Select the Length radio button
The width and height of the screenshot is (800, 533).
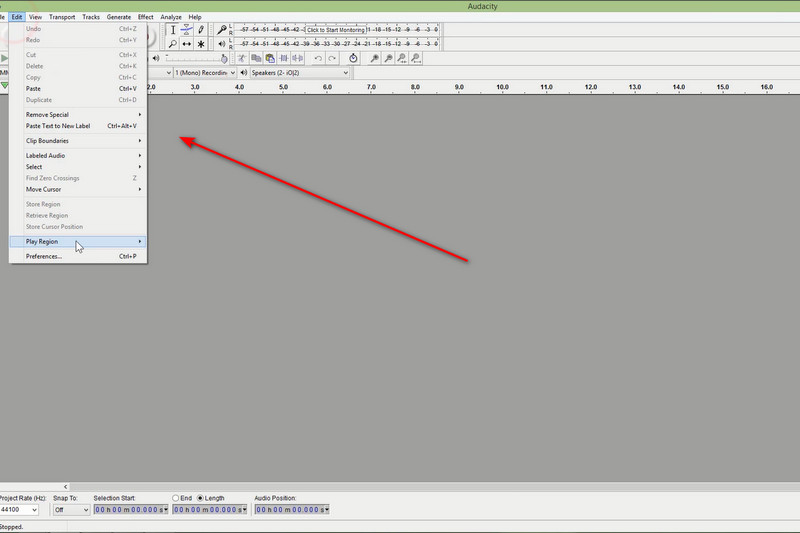[200, 498]
